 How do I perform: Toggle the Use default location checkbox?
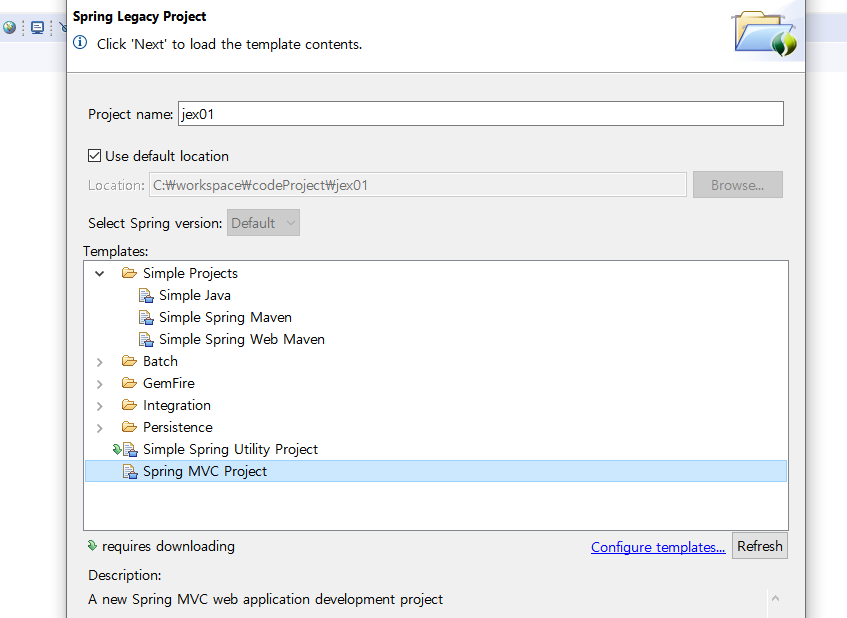(x=95, y=156)
